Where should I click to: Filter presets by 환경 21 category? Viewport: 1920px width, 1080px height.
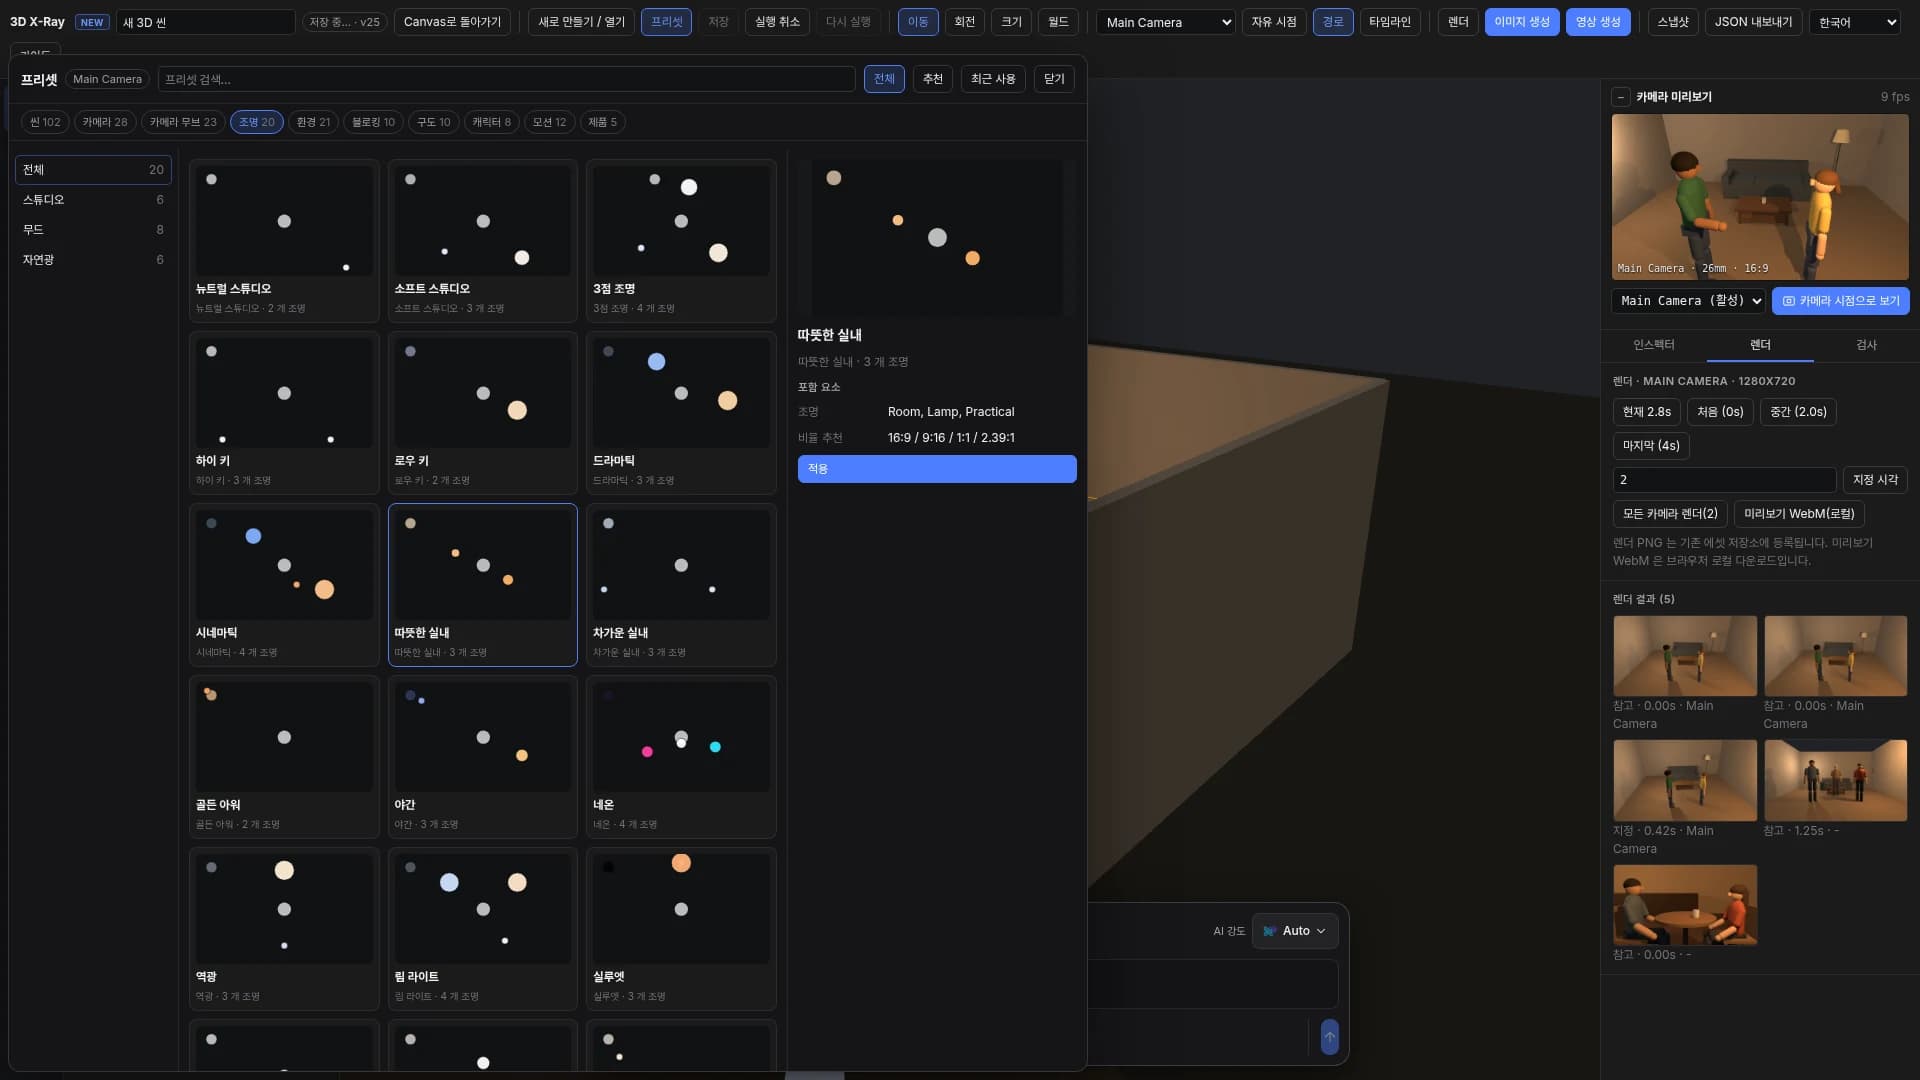(313, 122)
